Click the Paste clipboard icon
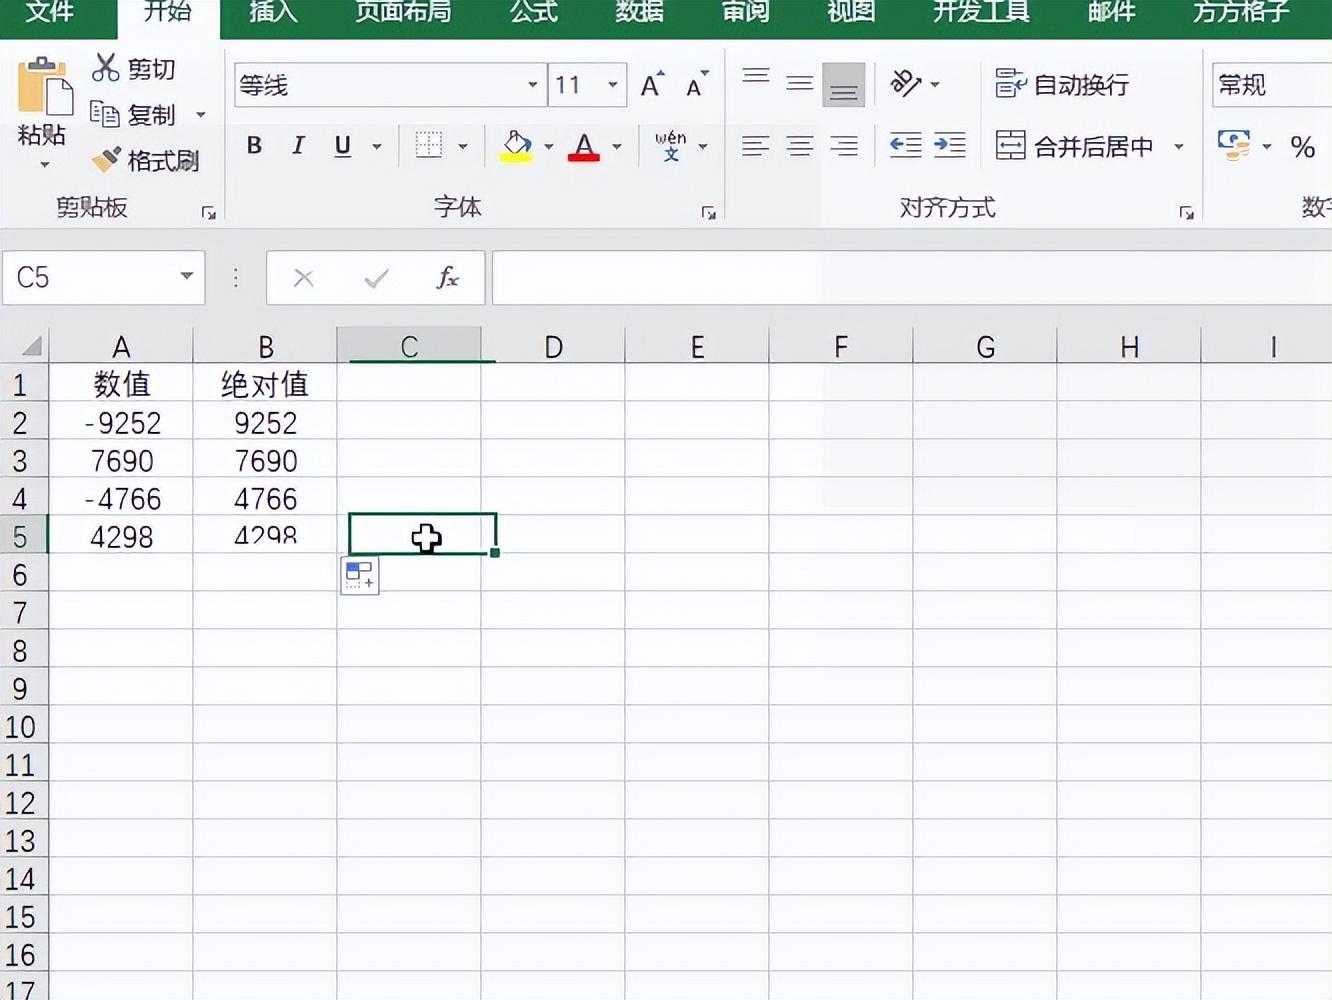This screenshot has width=1332, height=1000. pos(44,87)
